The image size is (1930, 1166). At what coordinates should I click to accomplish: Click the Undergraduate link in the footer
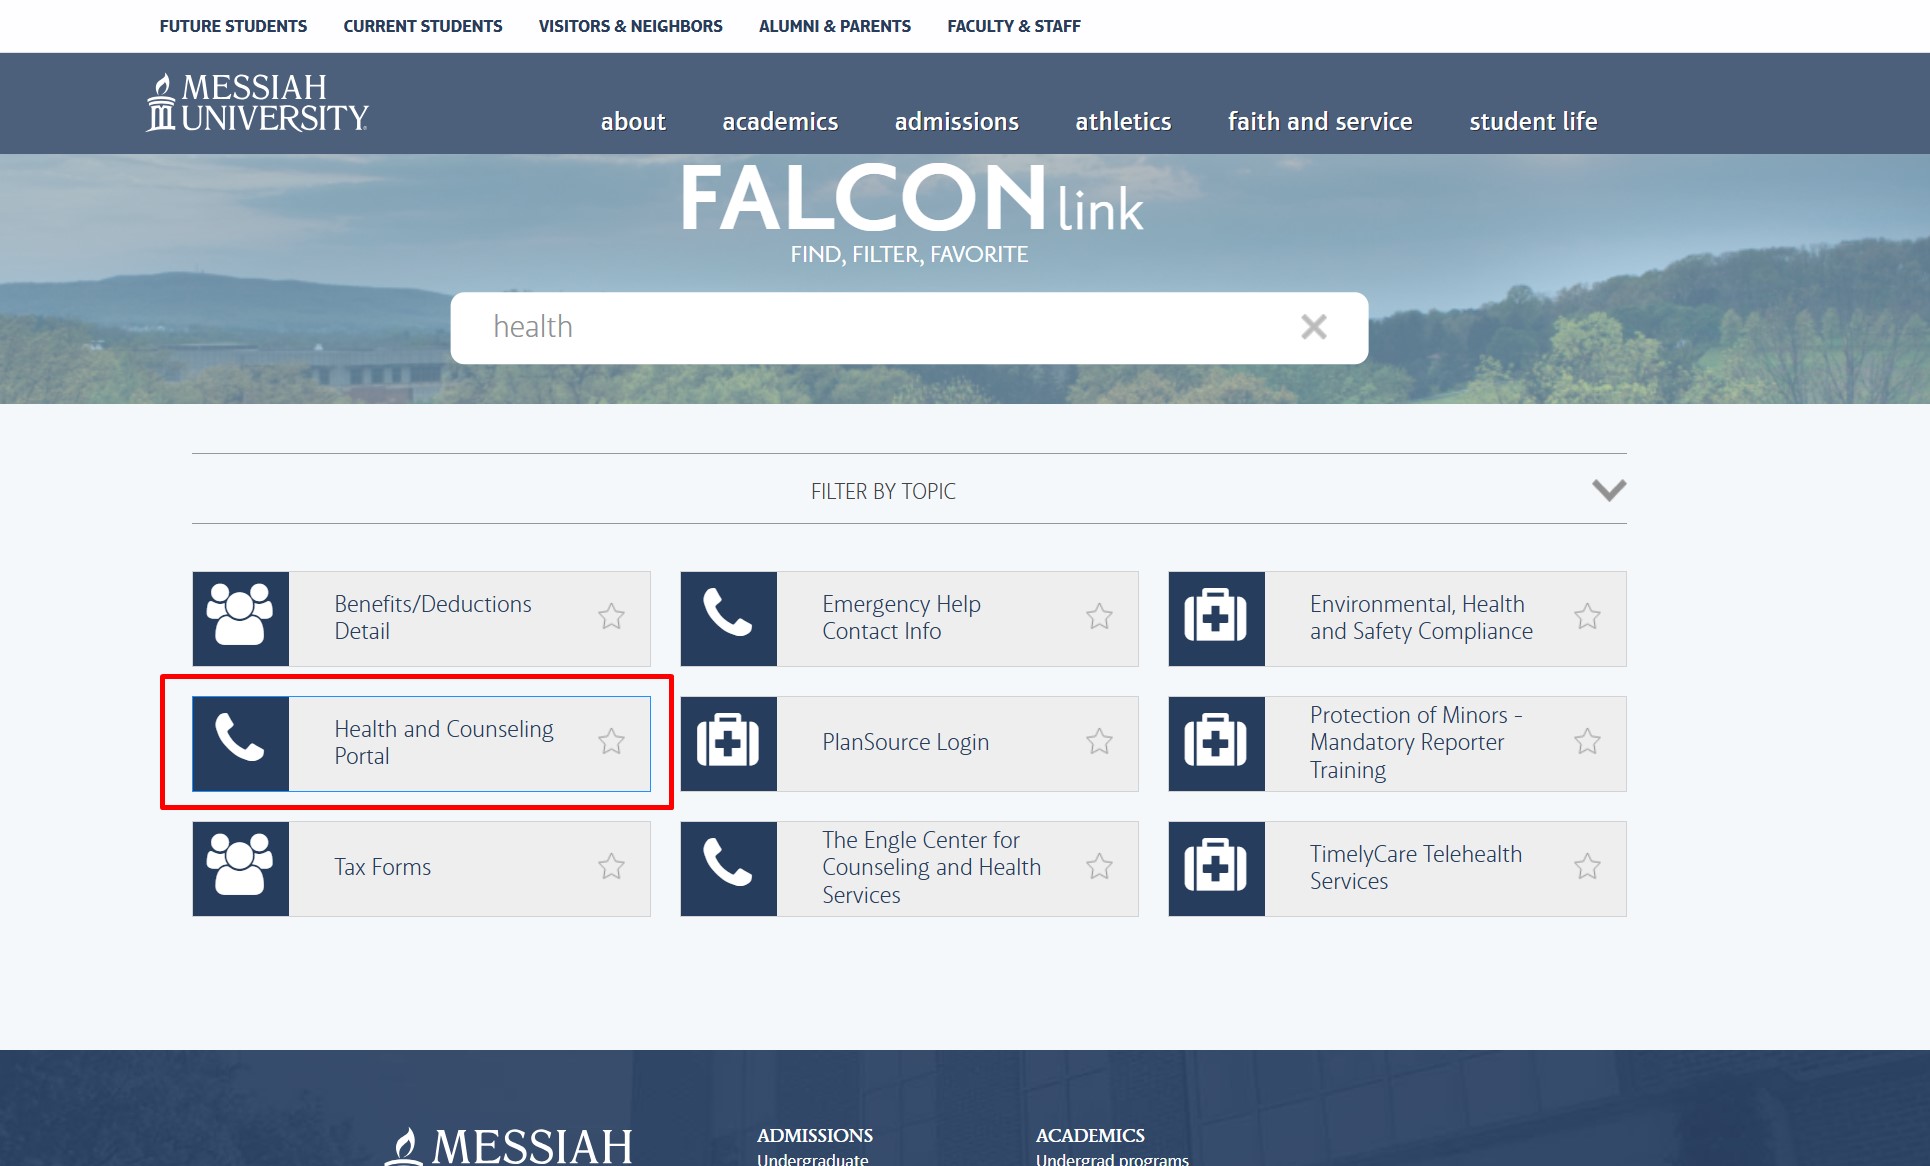pos(812,1160)
